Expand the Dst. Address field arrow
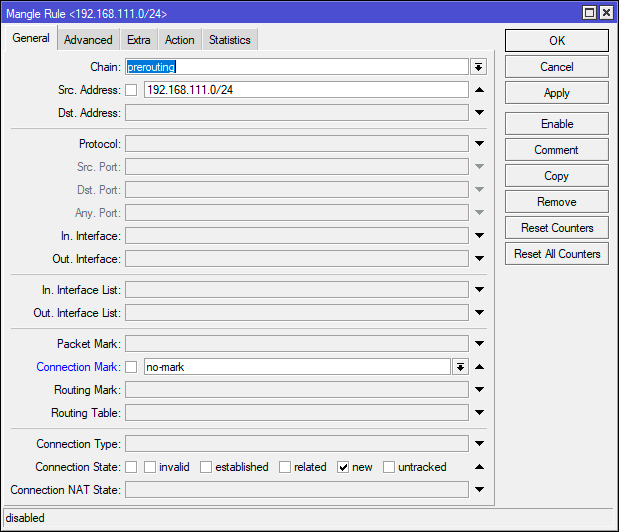Screen dimensions: 619x532 [x=479, y=113]
